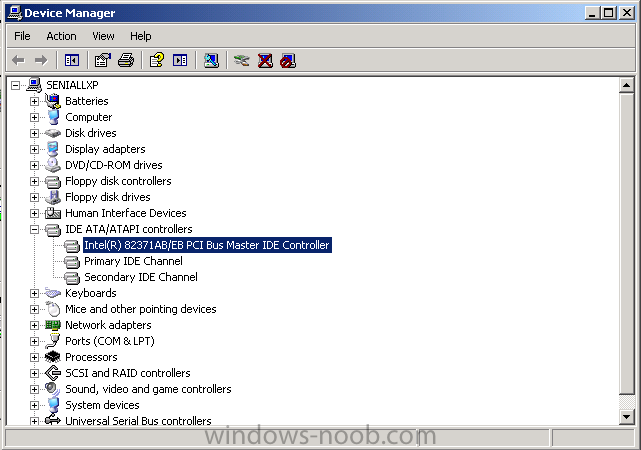Select the System devices label
Viewport: 641px width, 450px height.
tap(102, 405)
